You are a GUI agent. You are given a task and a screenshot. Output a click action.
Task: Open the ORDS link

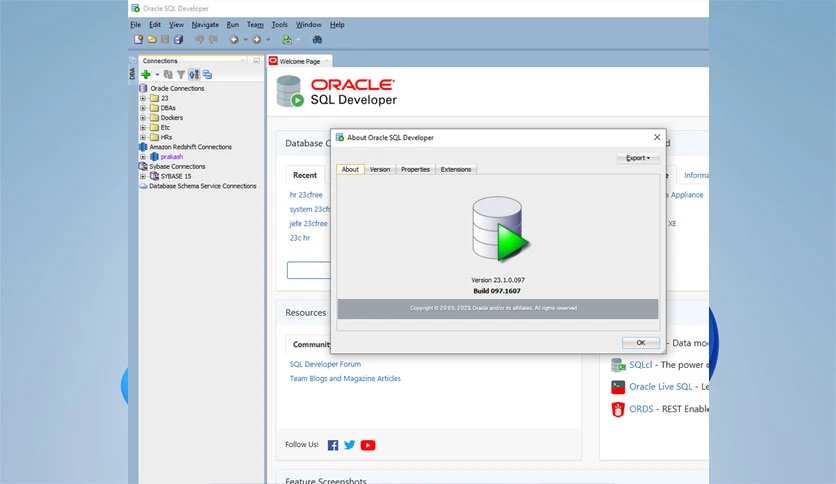(x=641, y=409)
